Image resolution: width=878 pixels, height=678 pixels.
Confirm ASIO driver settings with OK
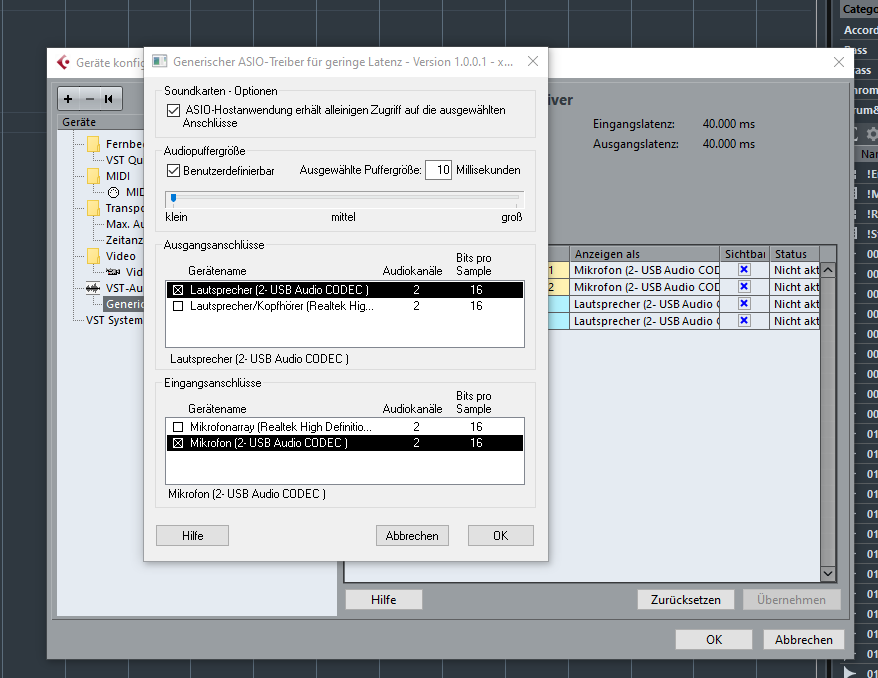coord(501,535)
